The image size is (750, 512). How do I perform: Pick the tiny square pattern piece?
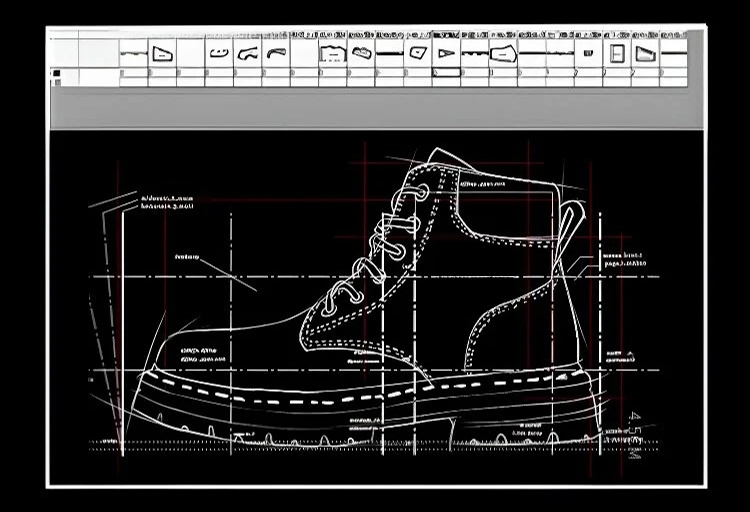click(589, 53)
